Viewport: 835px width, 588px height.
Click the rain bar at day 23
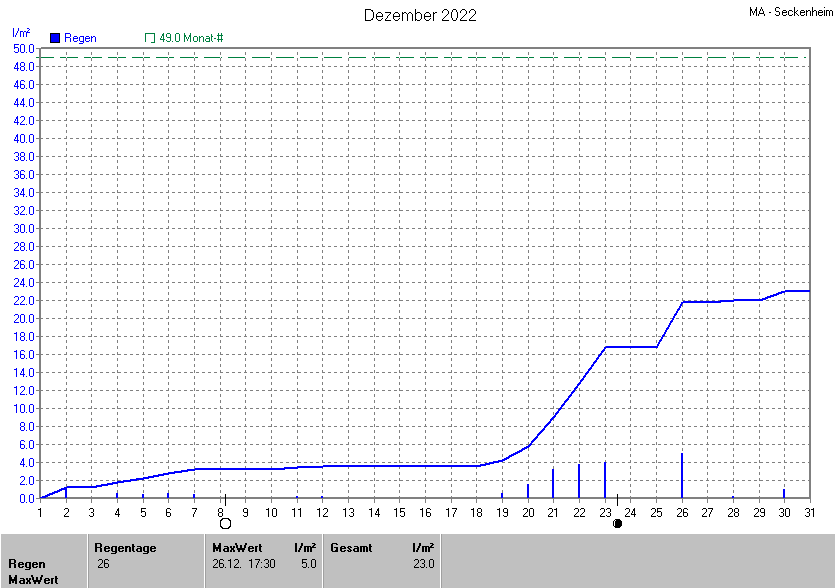605,480
